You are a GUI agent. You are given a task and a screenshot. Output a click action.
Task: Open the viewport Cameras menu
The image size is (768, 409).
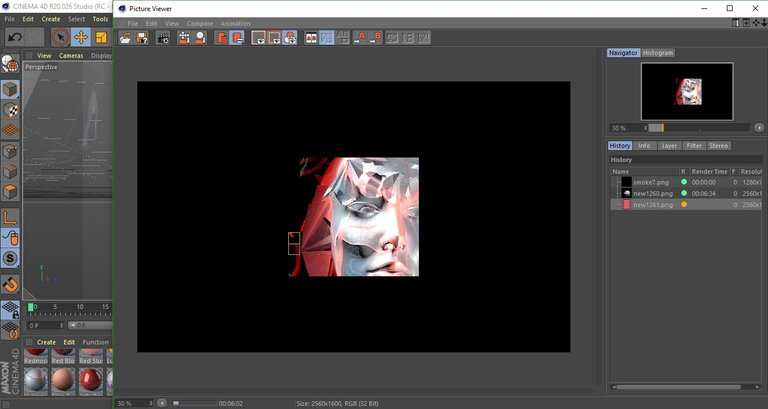pyautogui.click(x=71, y=55)
